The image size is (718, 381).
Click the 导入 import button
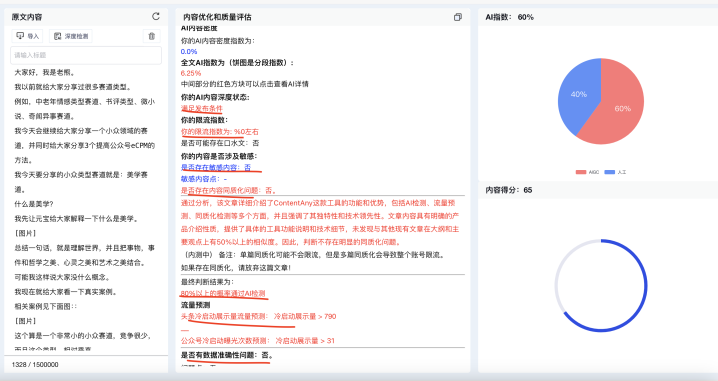coord(27,36)
